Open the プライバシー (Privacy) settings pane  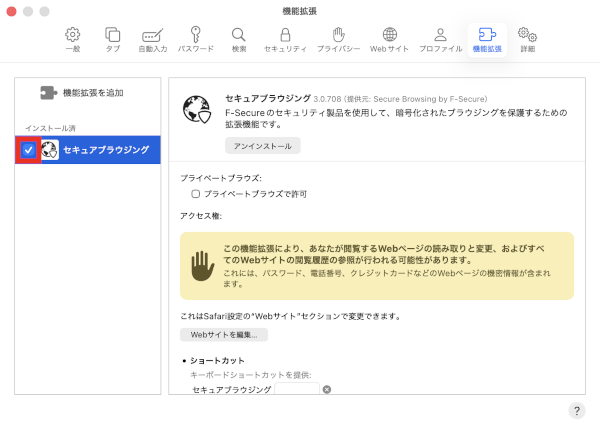click(338, 39)
